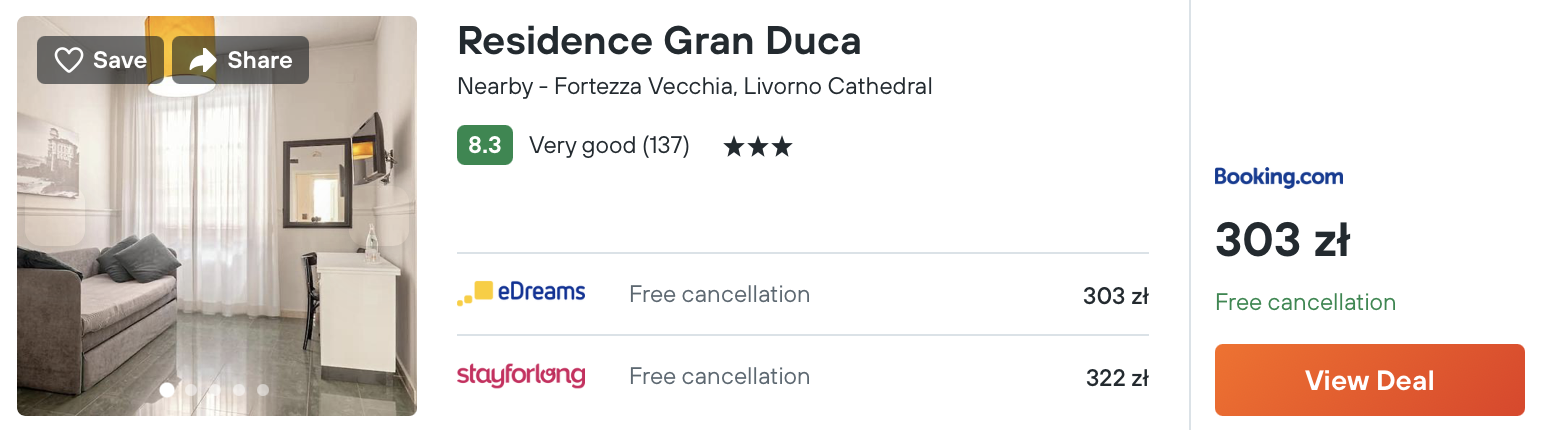Click the three-star rating icons

(758, 147)
